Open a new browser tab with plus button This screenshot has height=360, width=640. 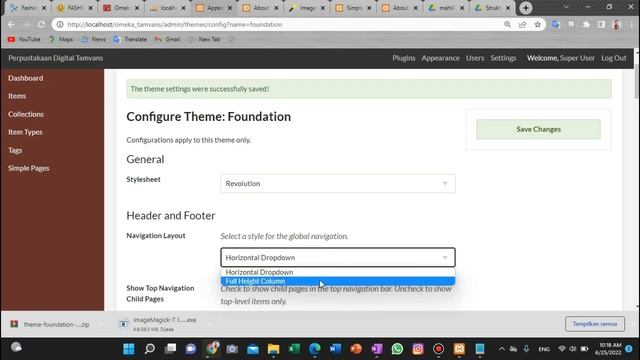point(526,8)
